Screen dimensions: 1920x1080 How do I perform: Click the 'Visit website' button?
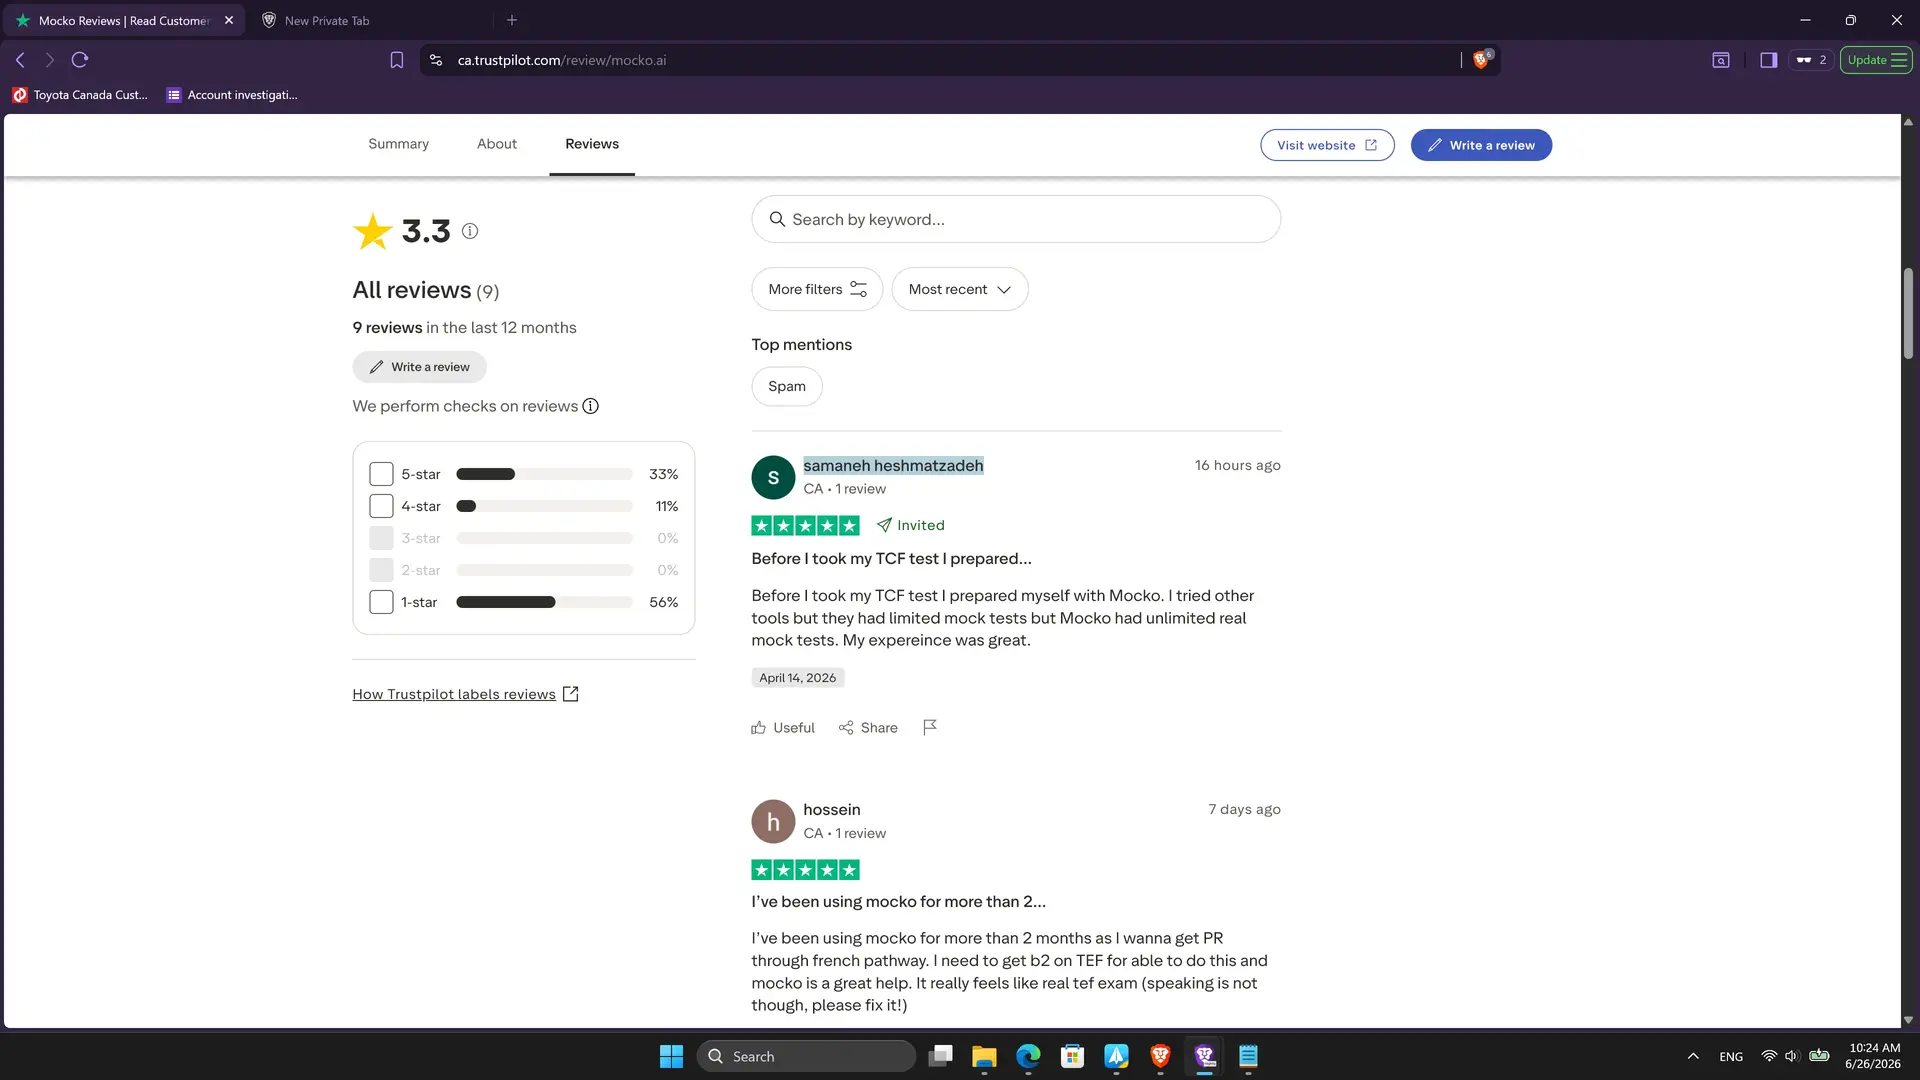point(1327,145)
